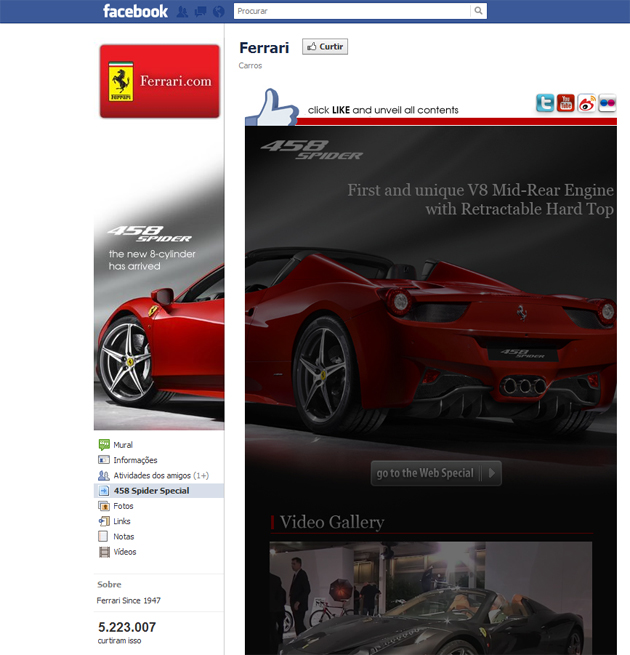Open the Mural tab
Image resolution: width=630 pixels, height=655 pixels.
(x=123, y=445)
